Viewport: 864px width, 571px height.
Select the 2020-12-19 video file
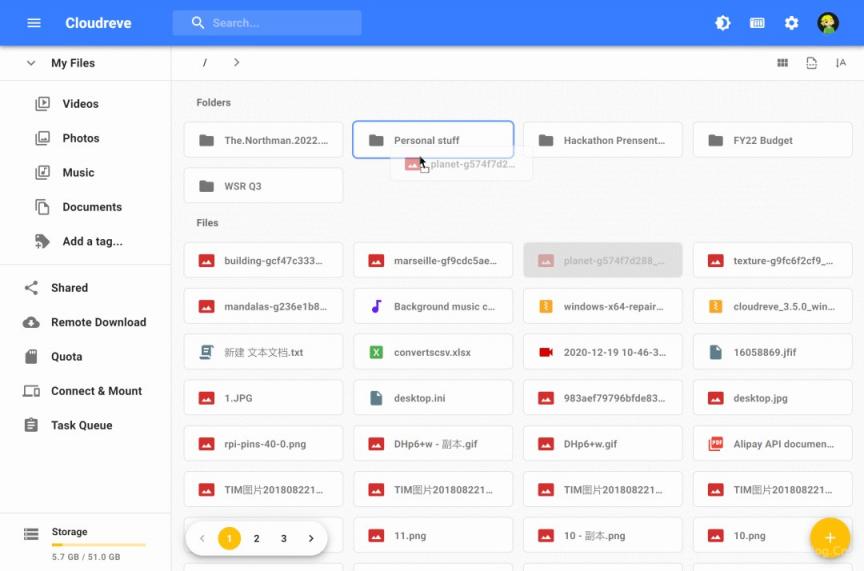(x=603, y=352)
